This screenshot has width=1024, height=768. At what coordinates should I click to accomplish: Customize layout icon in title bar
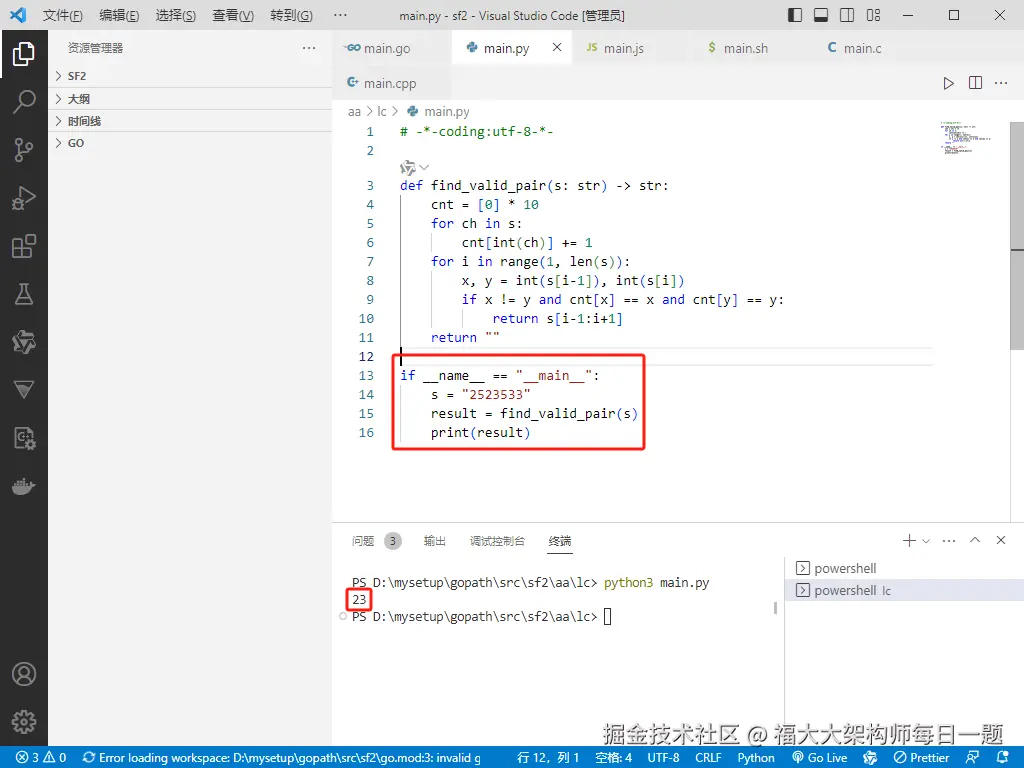pos(873,15)
